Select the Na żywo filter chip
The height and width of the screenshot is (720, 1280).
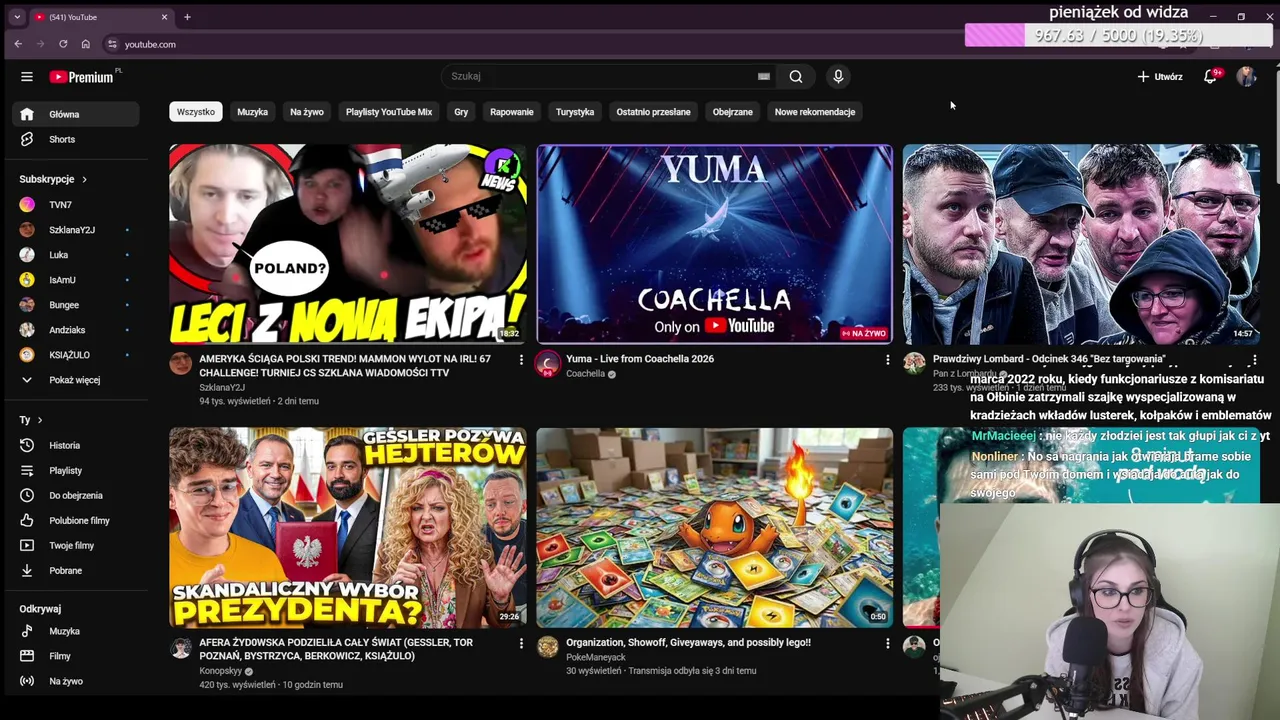(307, 112)
